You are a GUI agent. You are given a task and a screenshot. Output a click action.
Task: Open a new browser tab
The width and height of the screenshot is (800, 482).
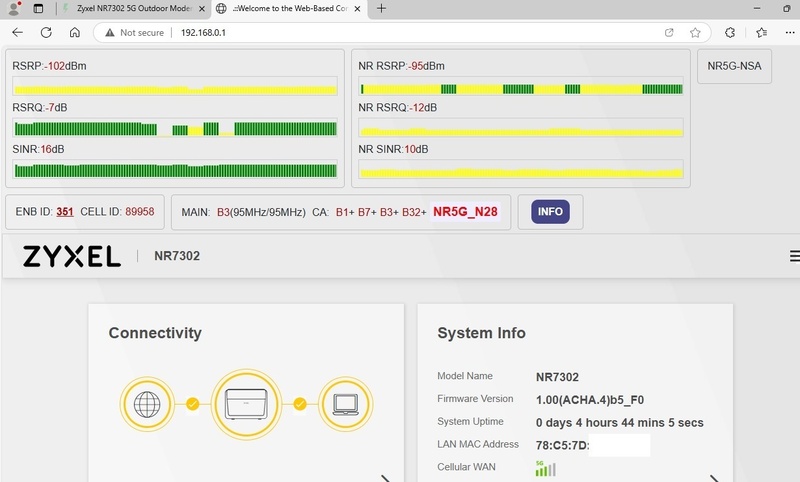pyautogui.click(x=381, y=8)
